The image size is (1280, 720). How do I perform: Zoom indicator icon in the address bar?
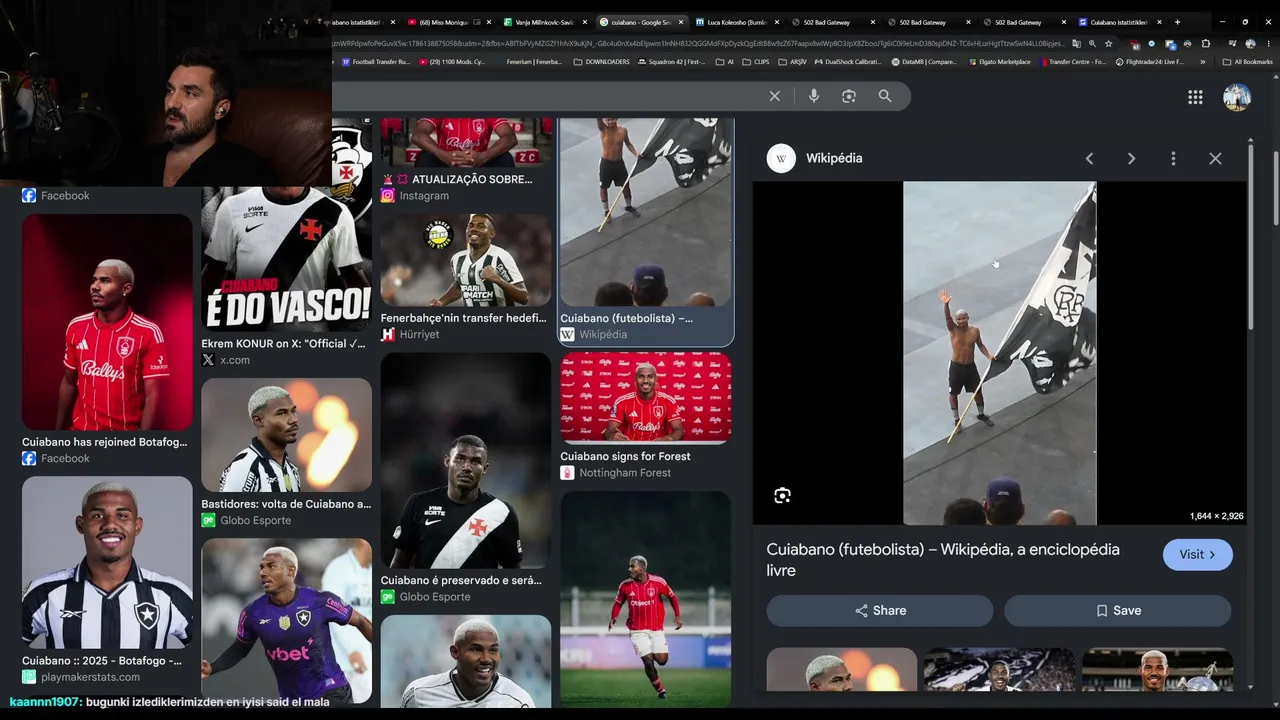pos(1092,44)
